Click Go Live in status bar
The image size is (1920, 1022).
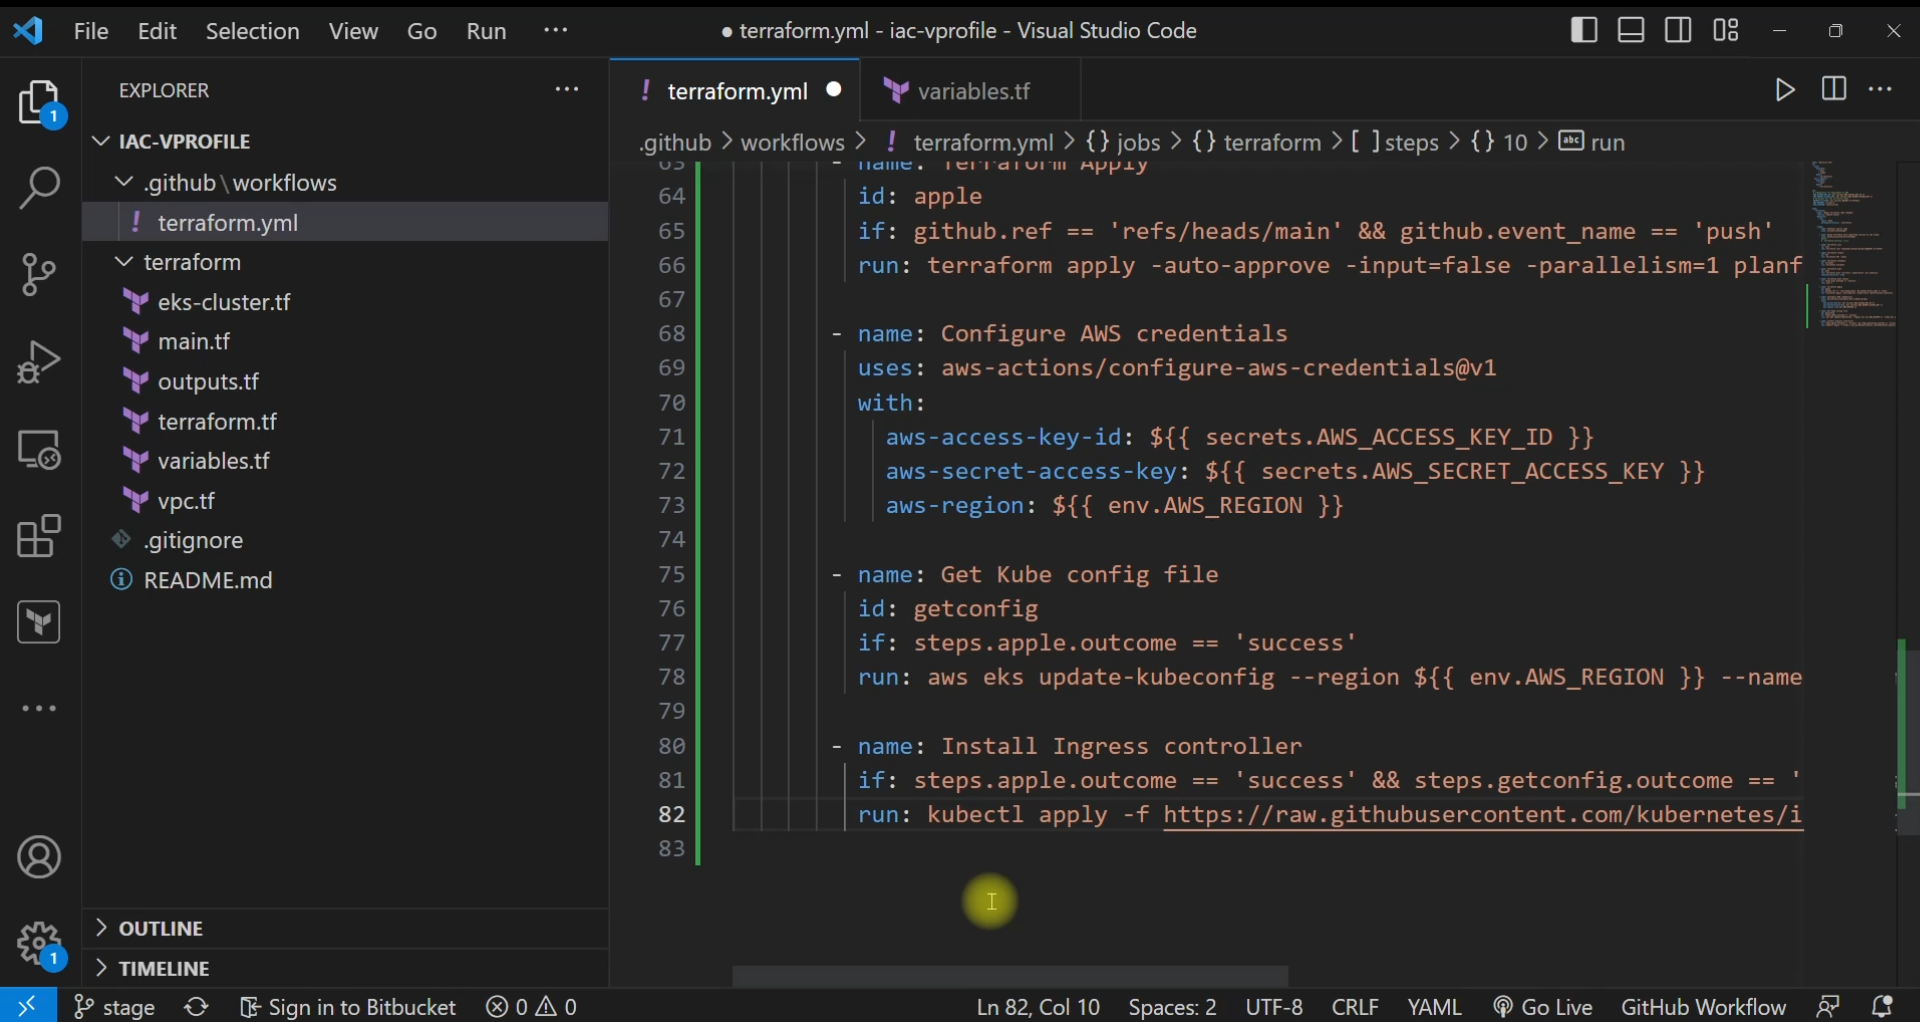click(1543, 1007)
